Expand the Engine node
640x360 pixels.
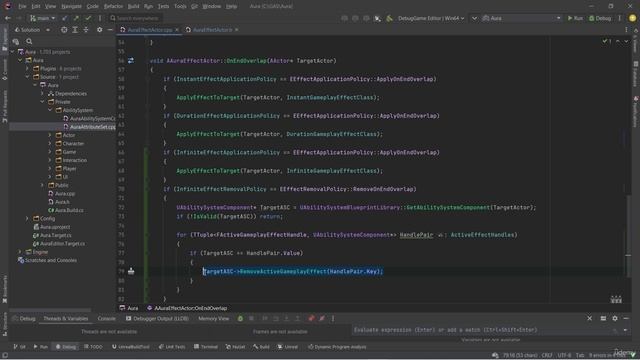(20, 252)
